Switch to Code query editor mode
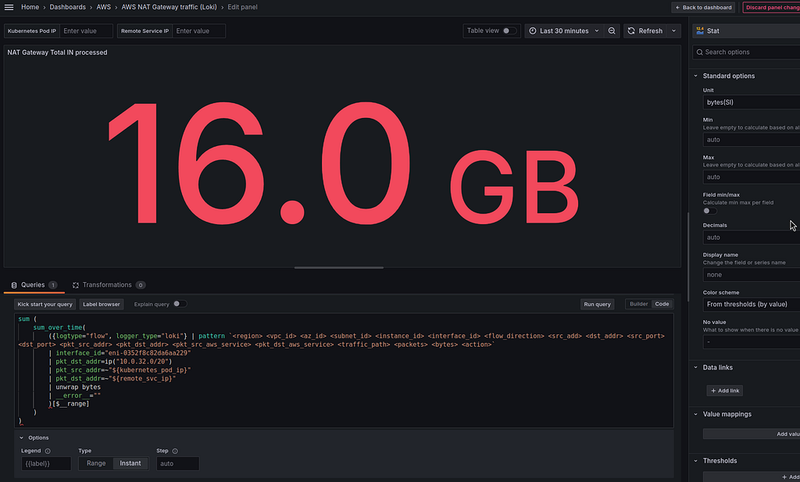 coord(662,304)
